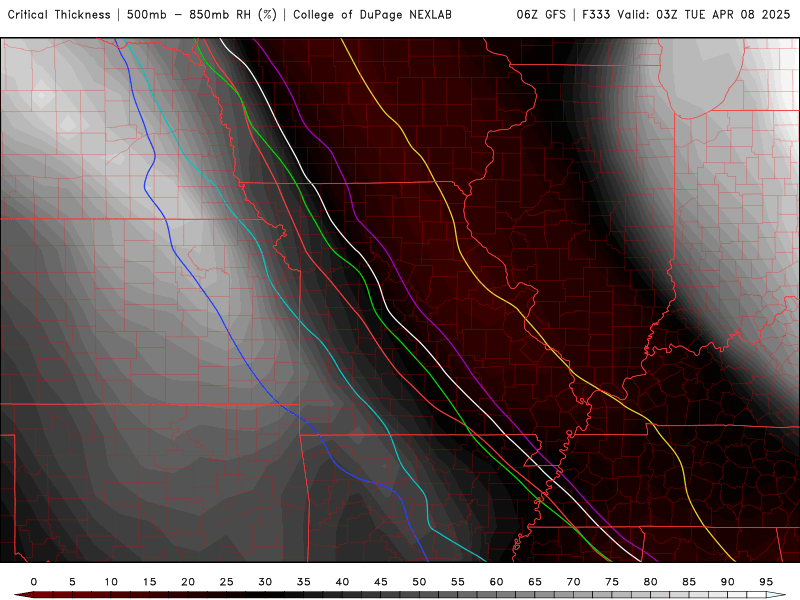This screenshot has height=600, width=800.
Task: Click the '70' colorbar label
Action: [x=573, y=582]
